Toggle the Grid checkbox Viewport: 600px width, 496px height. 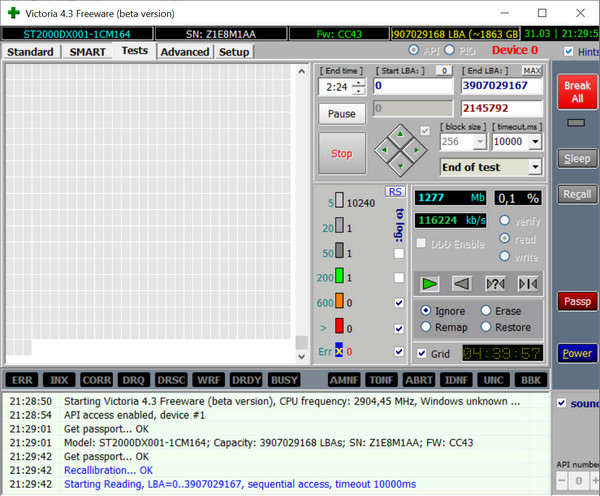(422, 353)
